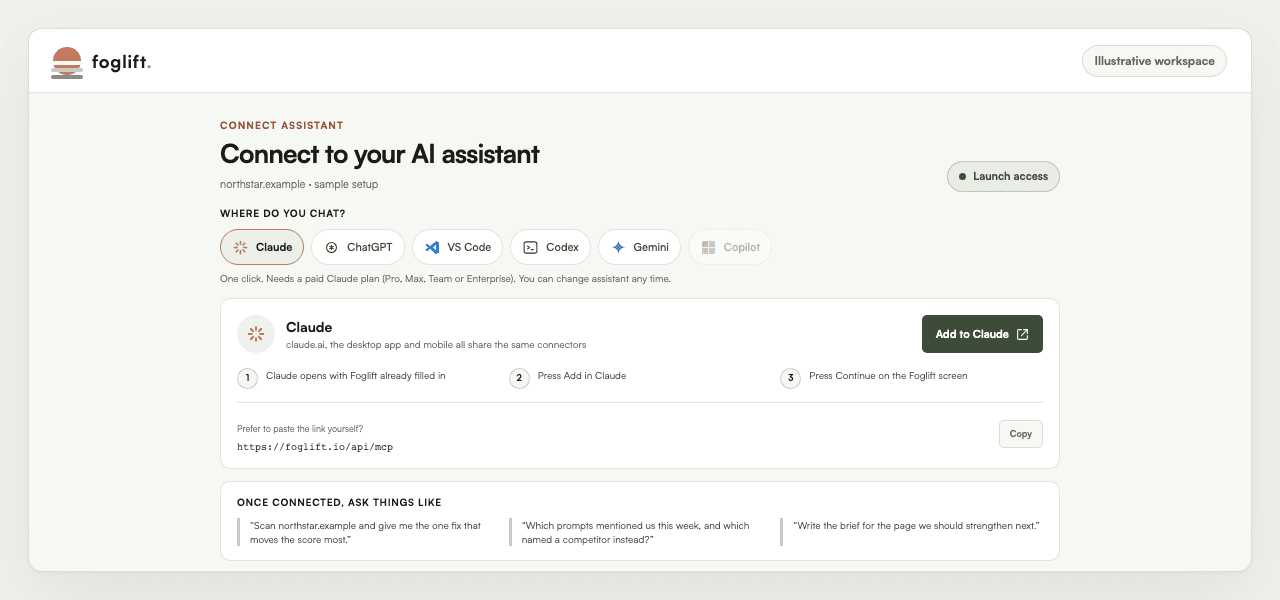Select the ChatGPT assistant tab
1280x600 pixels.
click(x=358, y=247)
